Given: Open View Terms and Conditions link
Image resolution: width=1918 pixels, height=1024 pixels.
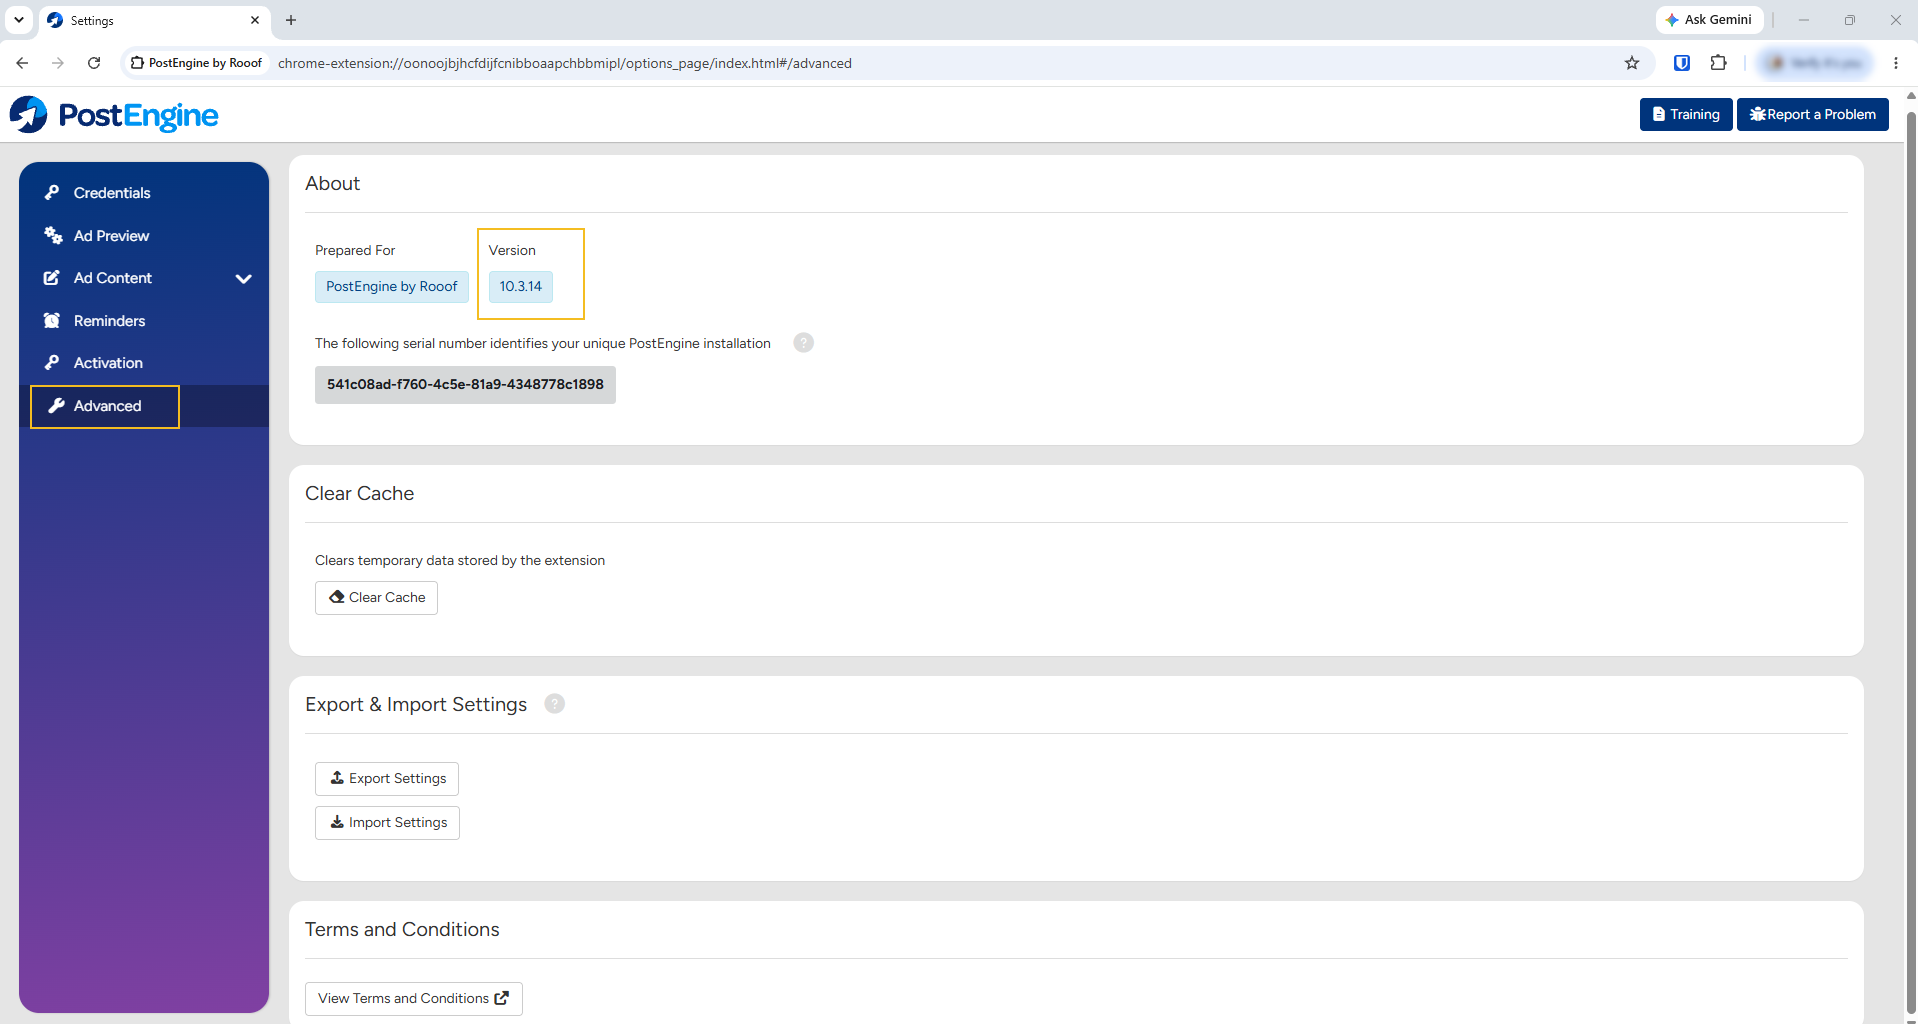Looking at the screenshot, I should tap(414, 999).
